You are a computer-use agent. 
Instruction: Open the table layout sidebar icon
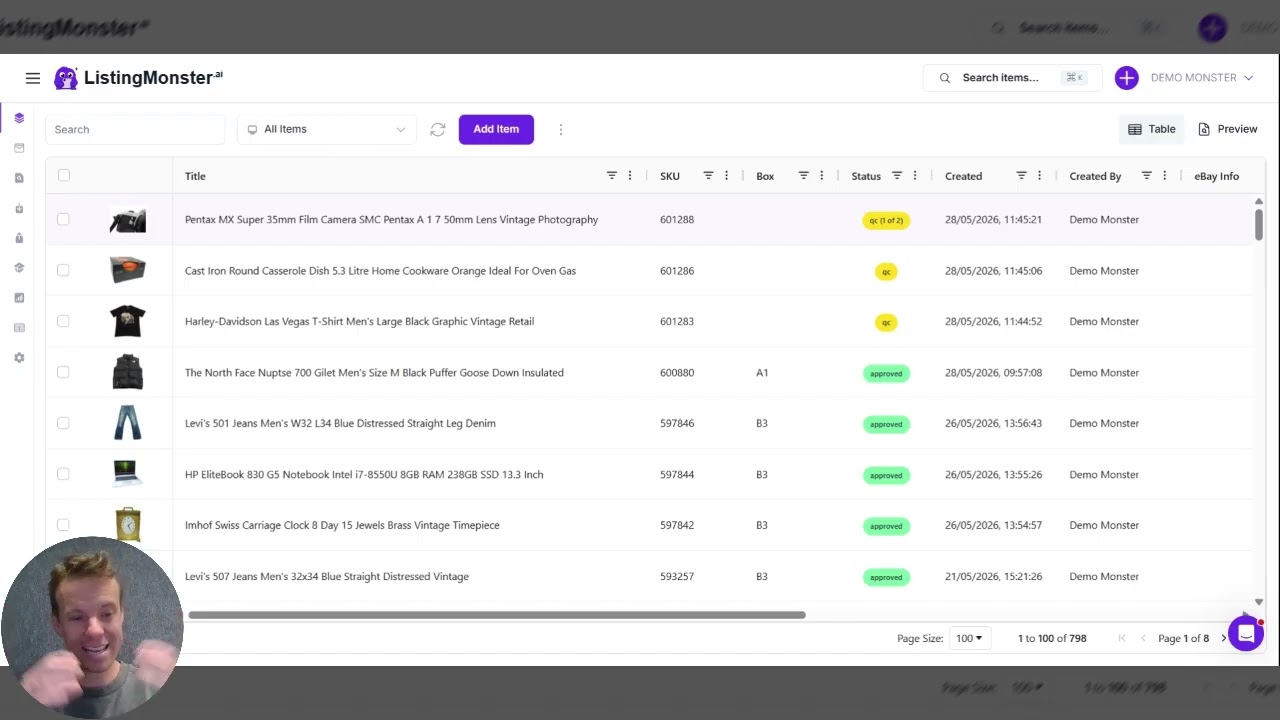19,328
